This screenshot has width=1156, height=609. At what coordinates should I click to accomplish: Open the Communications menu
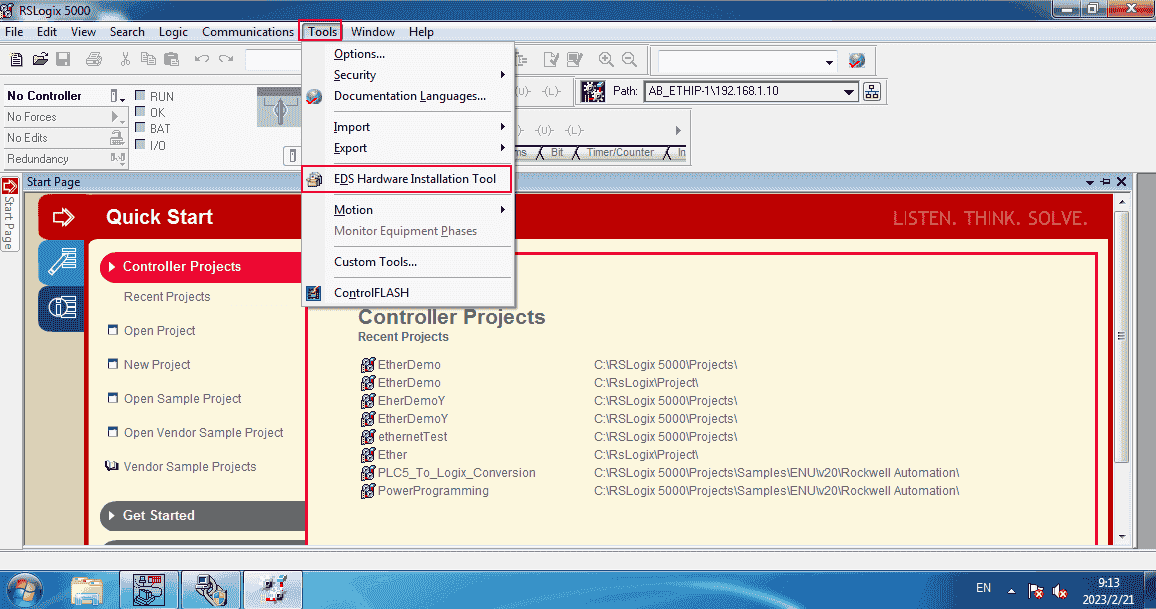coord(247,32)
